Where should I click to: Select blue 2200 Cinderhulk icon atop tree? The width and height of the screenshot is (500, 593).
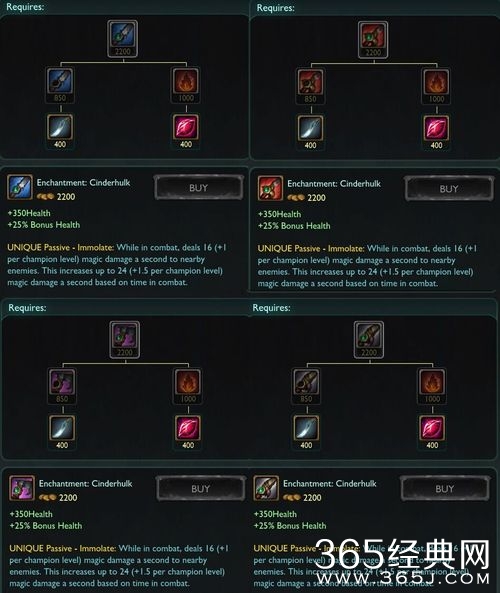tap(123, 39)
